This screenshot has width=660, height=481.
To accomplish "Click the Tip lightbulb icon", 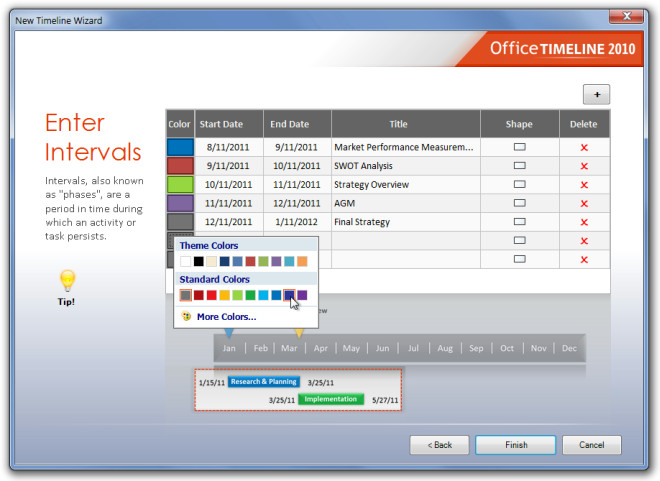I will pos(66,281).
